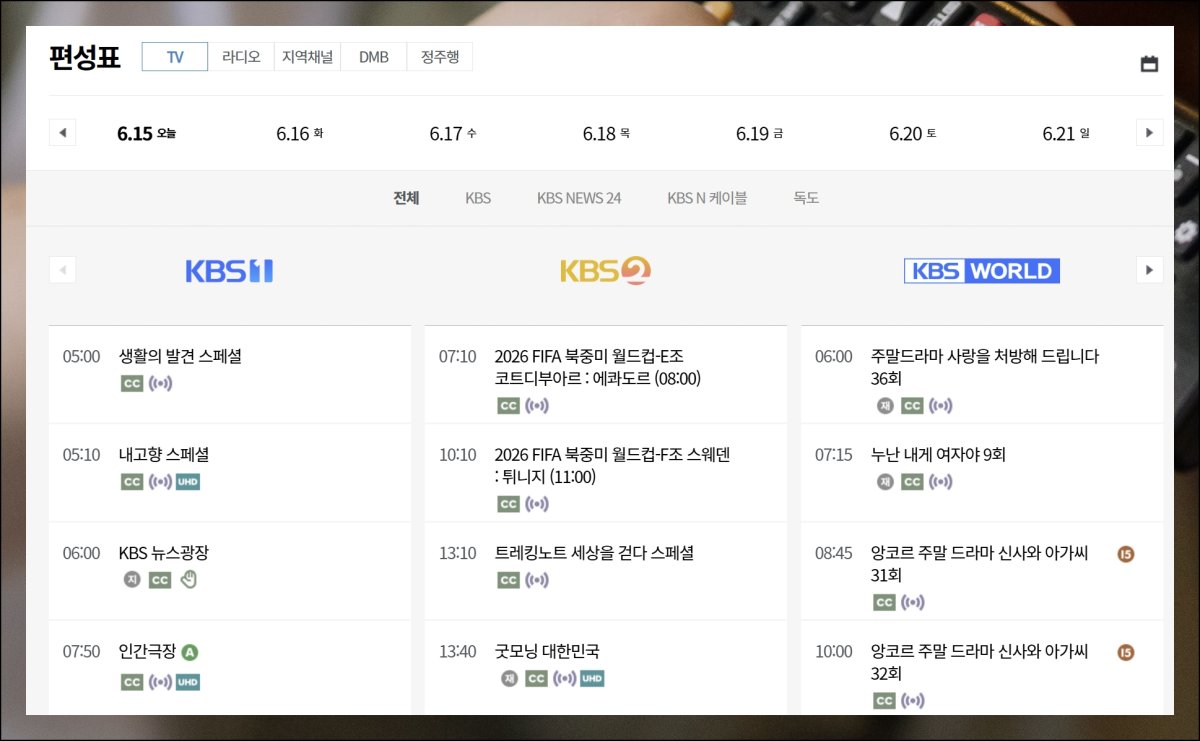Image resolution: width=1200 pixels, height=741 pixels.
Task: Select the TV schedule tab
Action: point(175,57)
